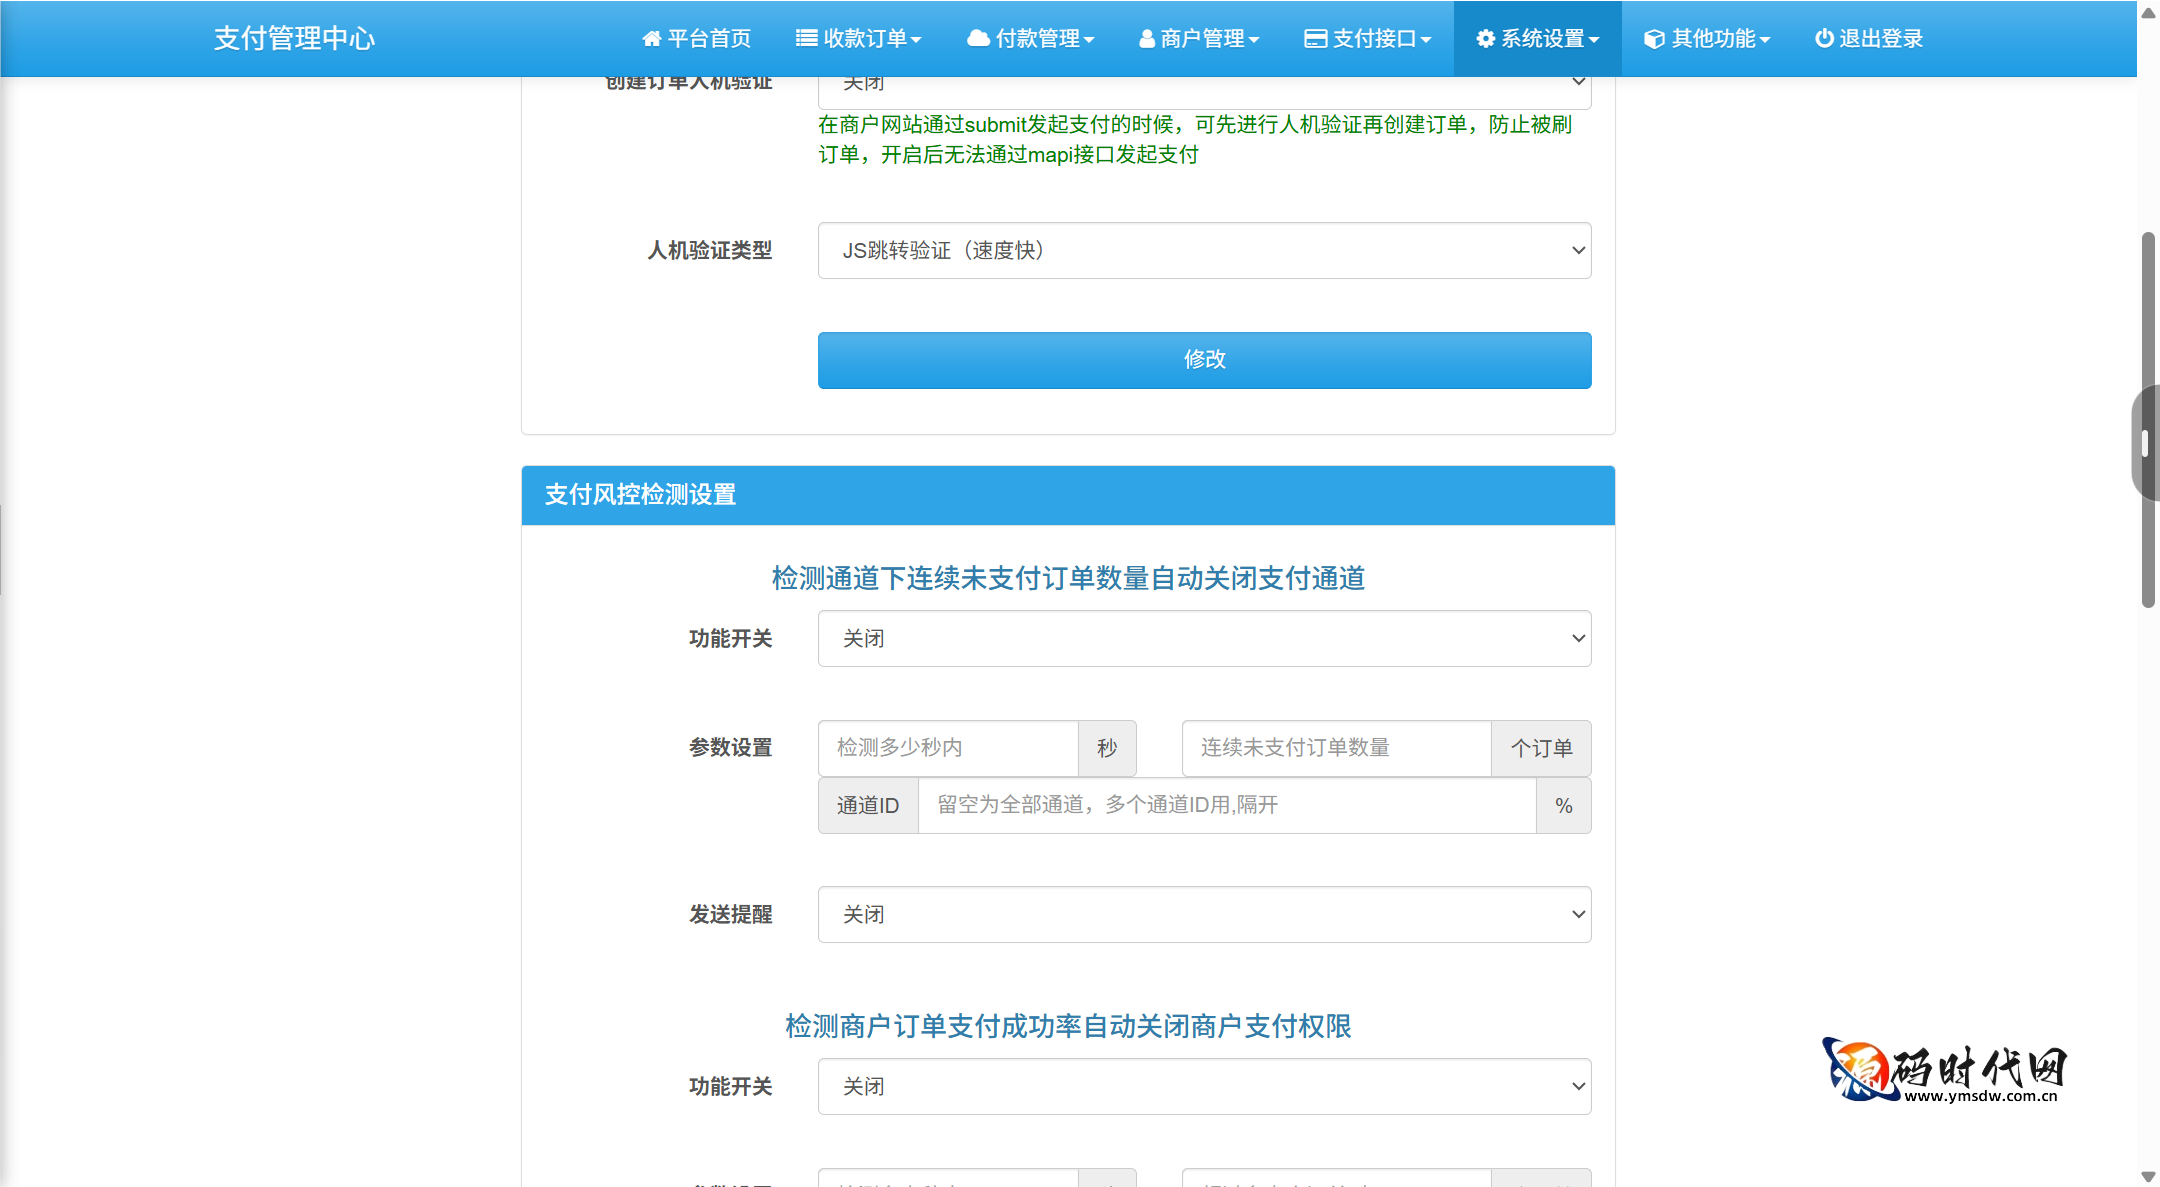
Task: Switch 发送提醒 from 关闭 state
Action: (1203, 914)
